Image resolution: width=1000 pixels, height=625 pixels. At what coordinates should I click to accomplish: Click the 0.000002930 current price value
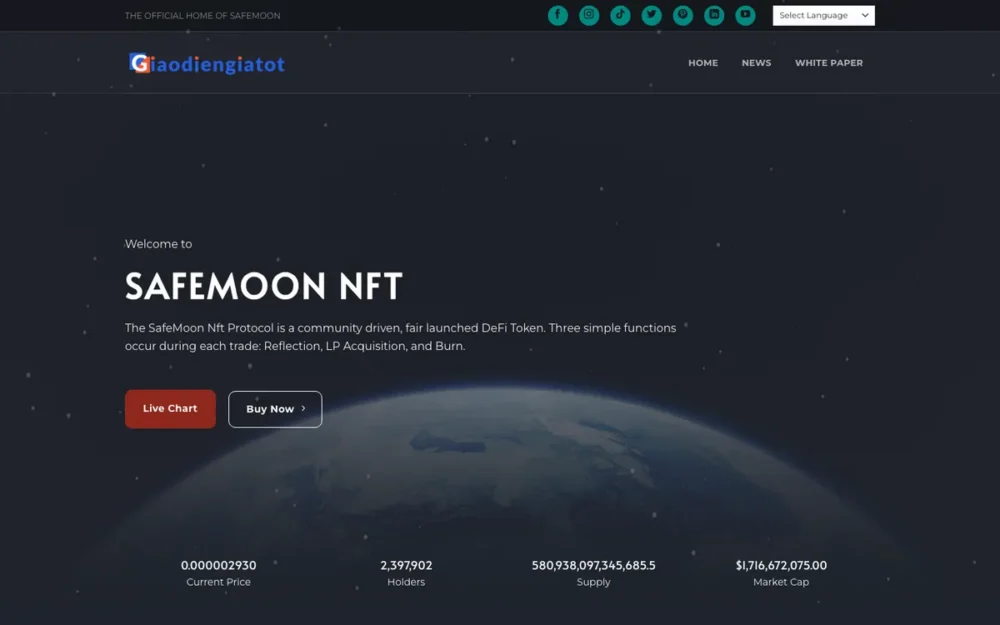218,565
